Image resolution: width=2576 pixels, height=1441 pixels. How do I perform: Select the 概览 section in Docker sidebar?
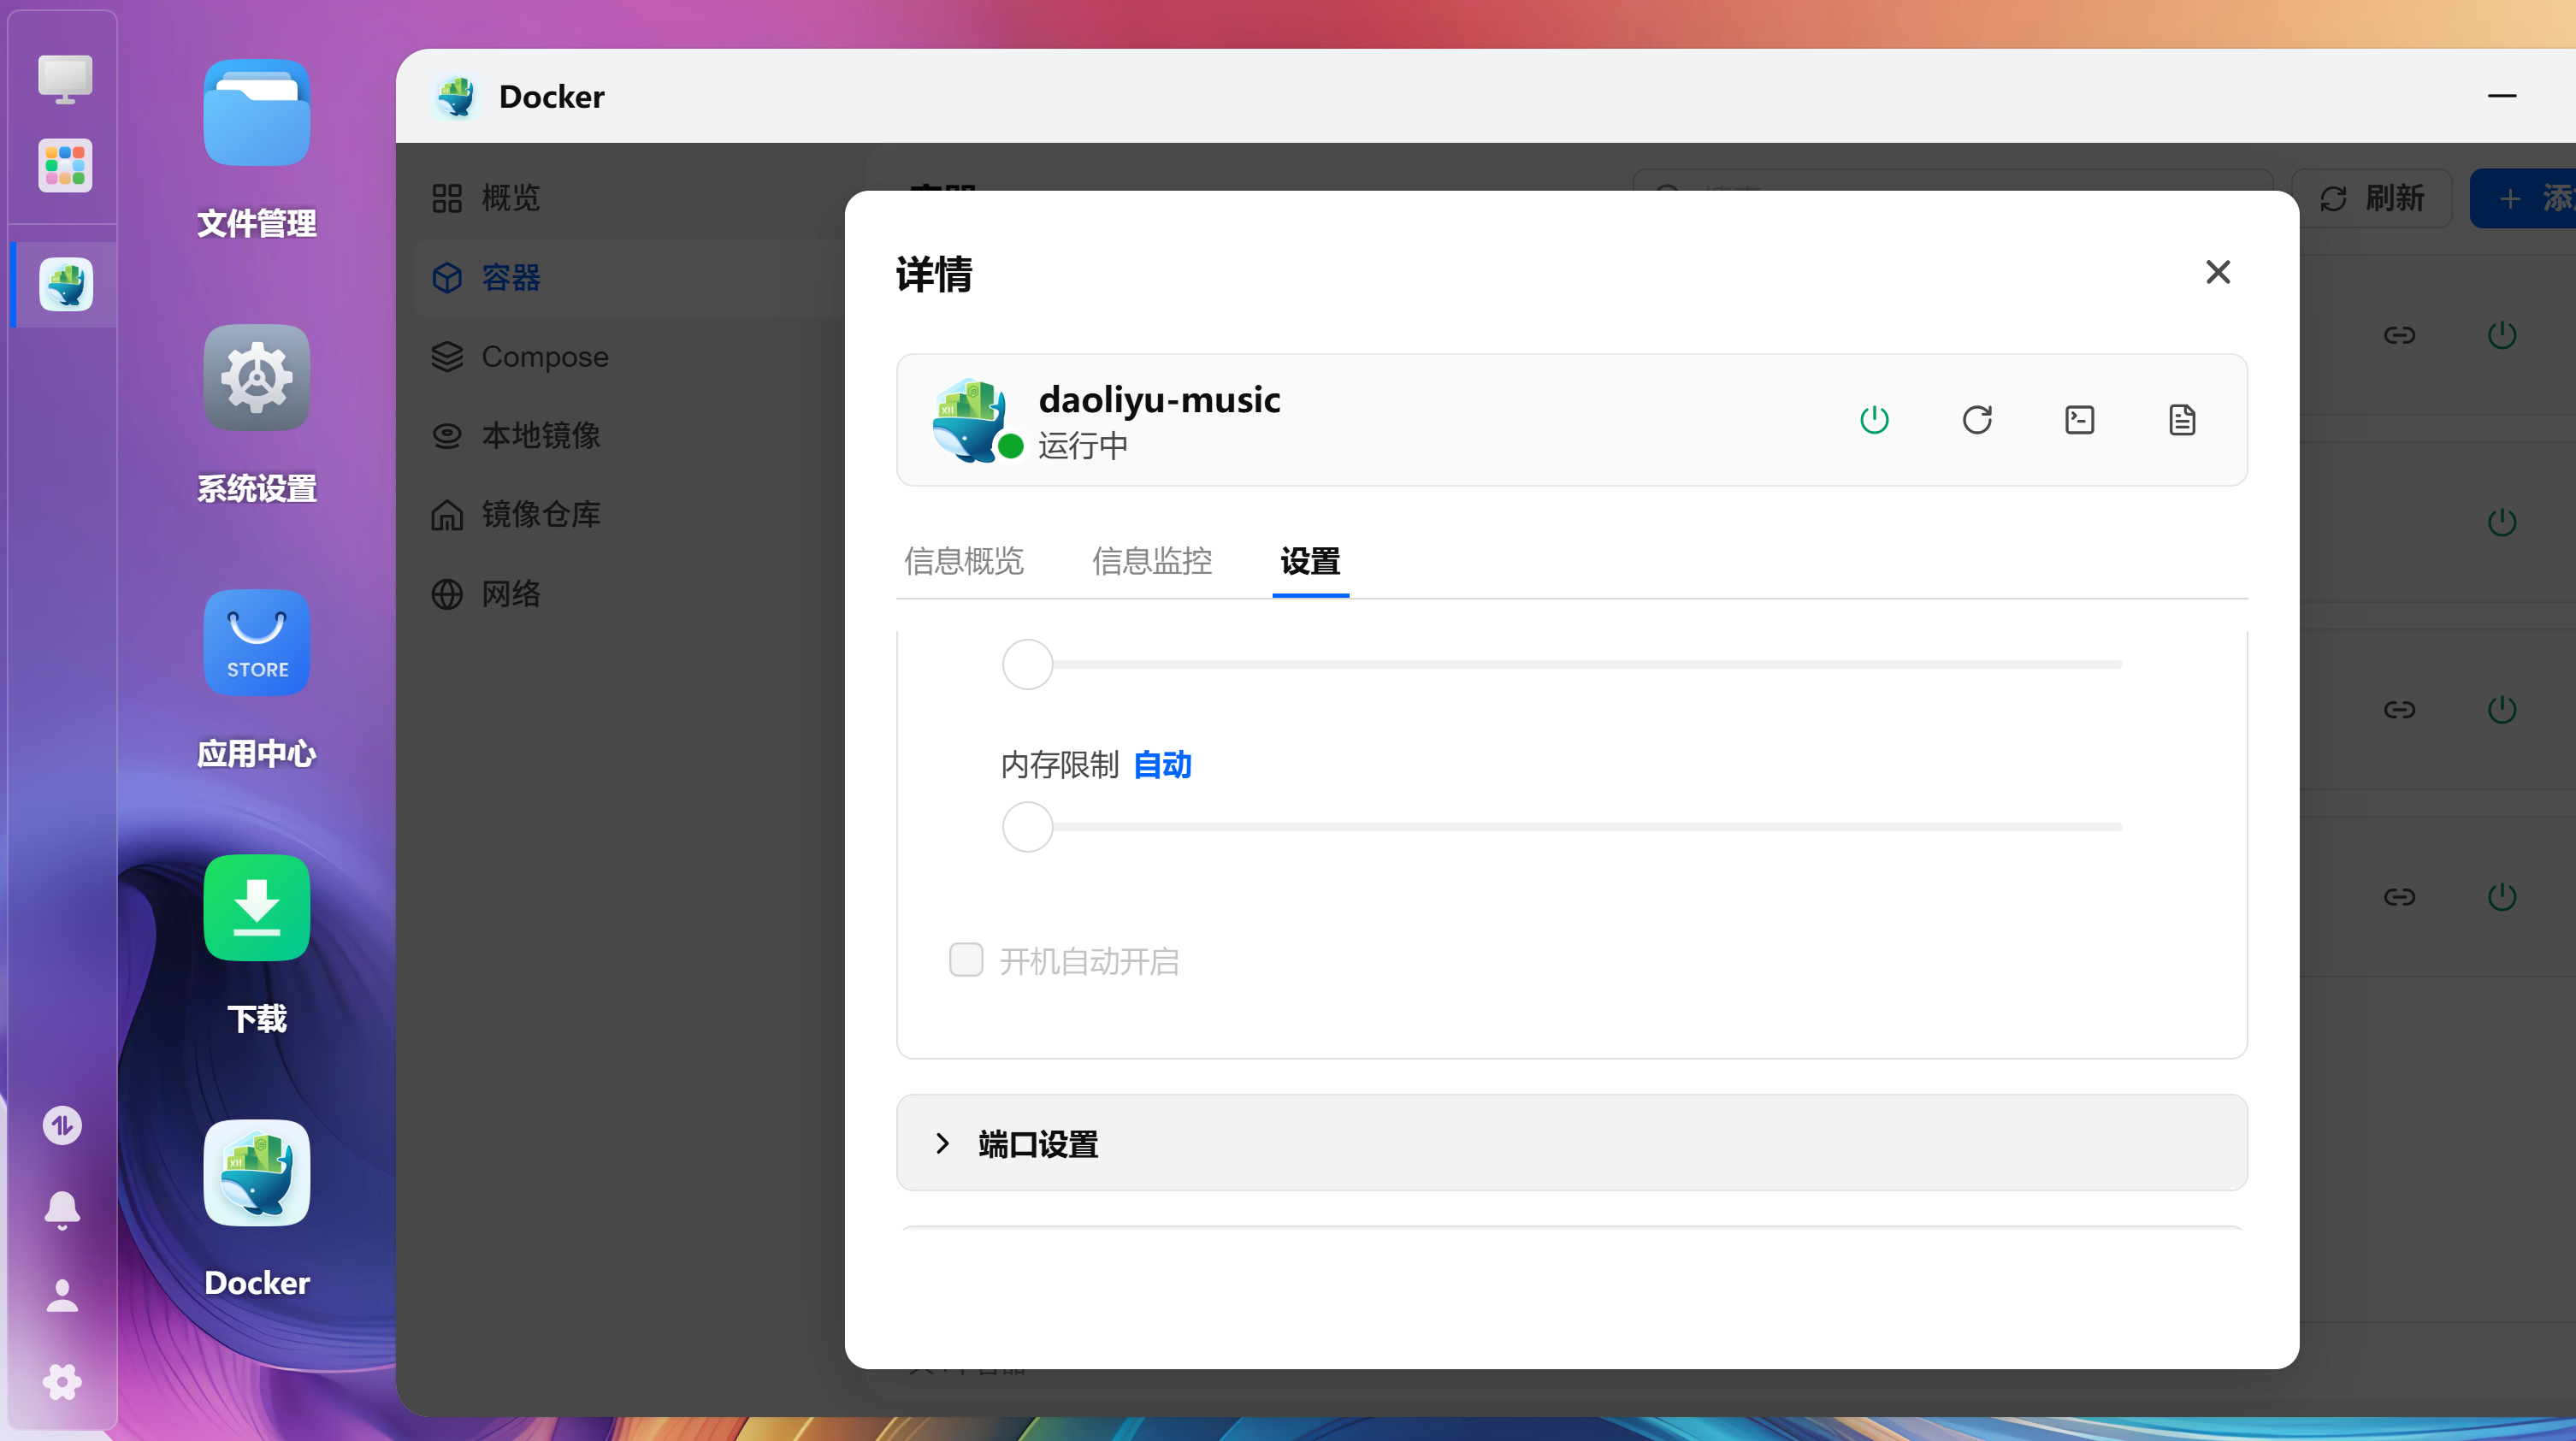[509, 198]
